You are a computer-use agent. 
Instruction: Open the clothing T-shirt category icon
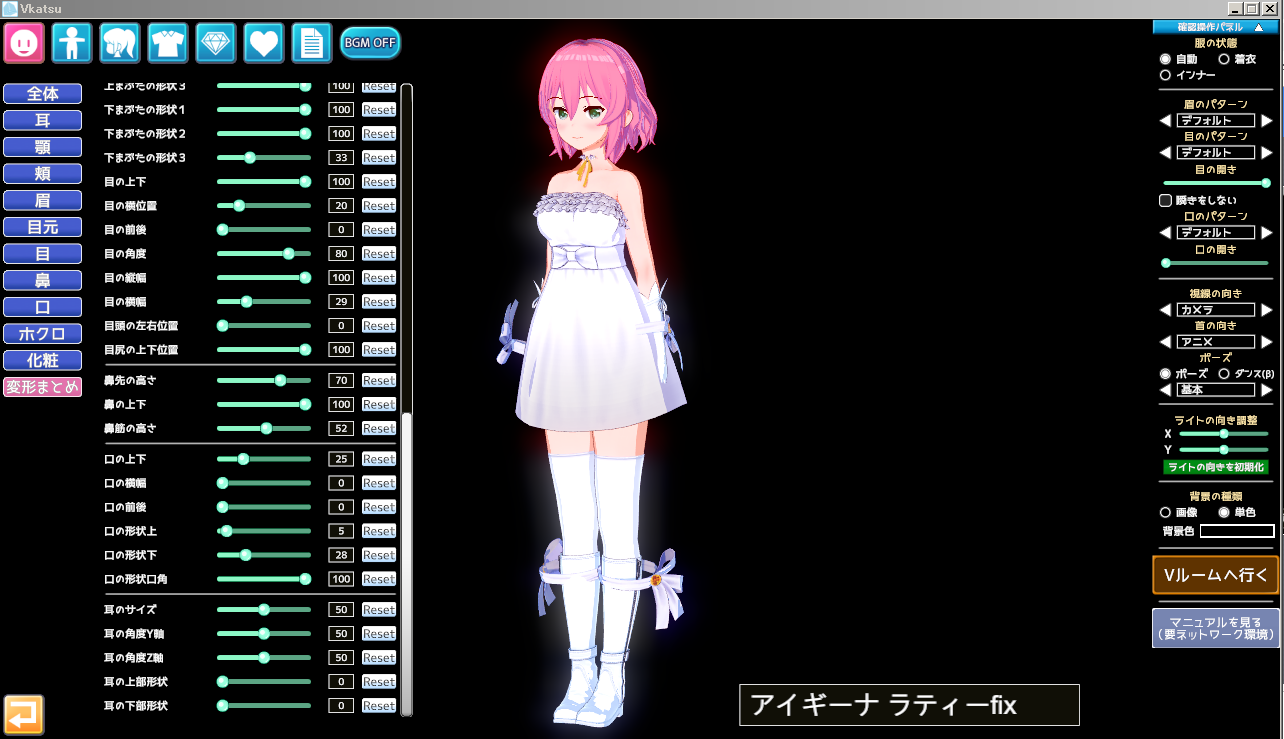tap(168, 43)
